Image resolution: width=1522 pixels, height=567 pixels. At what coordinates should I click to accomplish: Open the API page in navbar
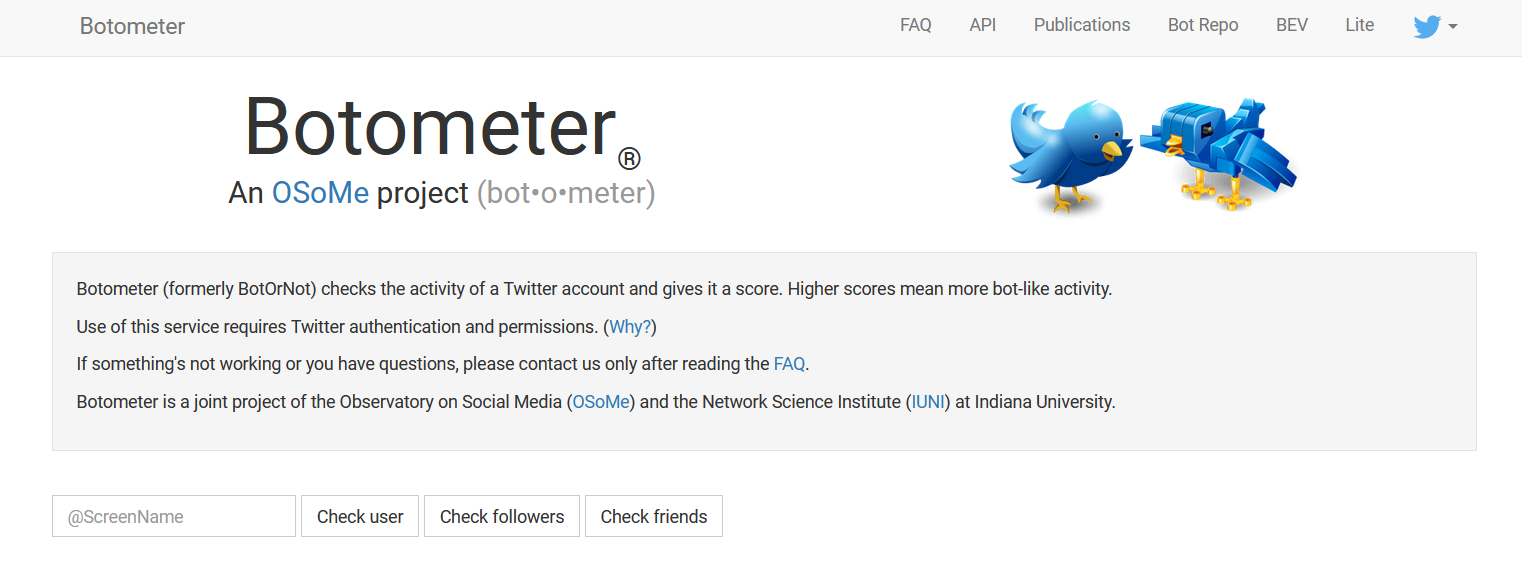pos(982,26)
